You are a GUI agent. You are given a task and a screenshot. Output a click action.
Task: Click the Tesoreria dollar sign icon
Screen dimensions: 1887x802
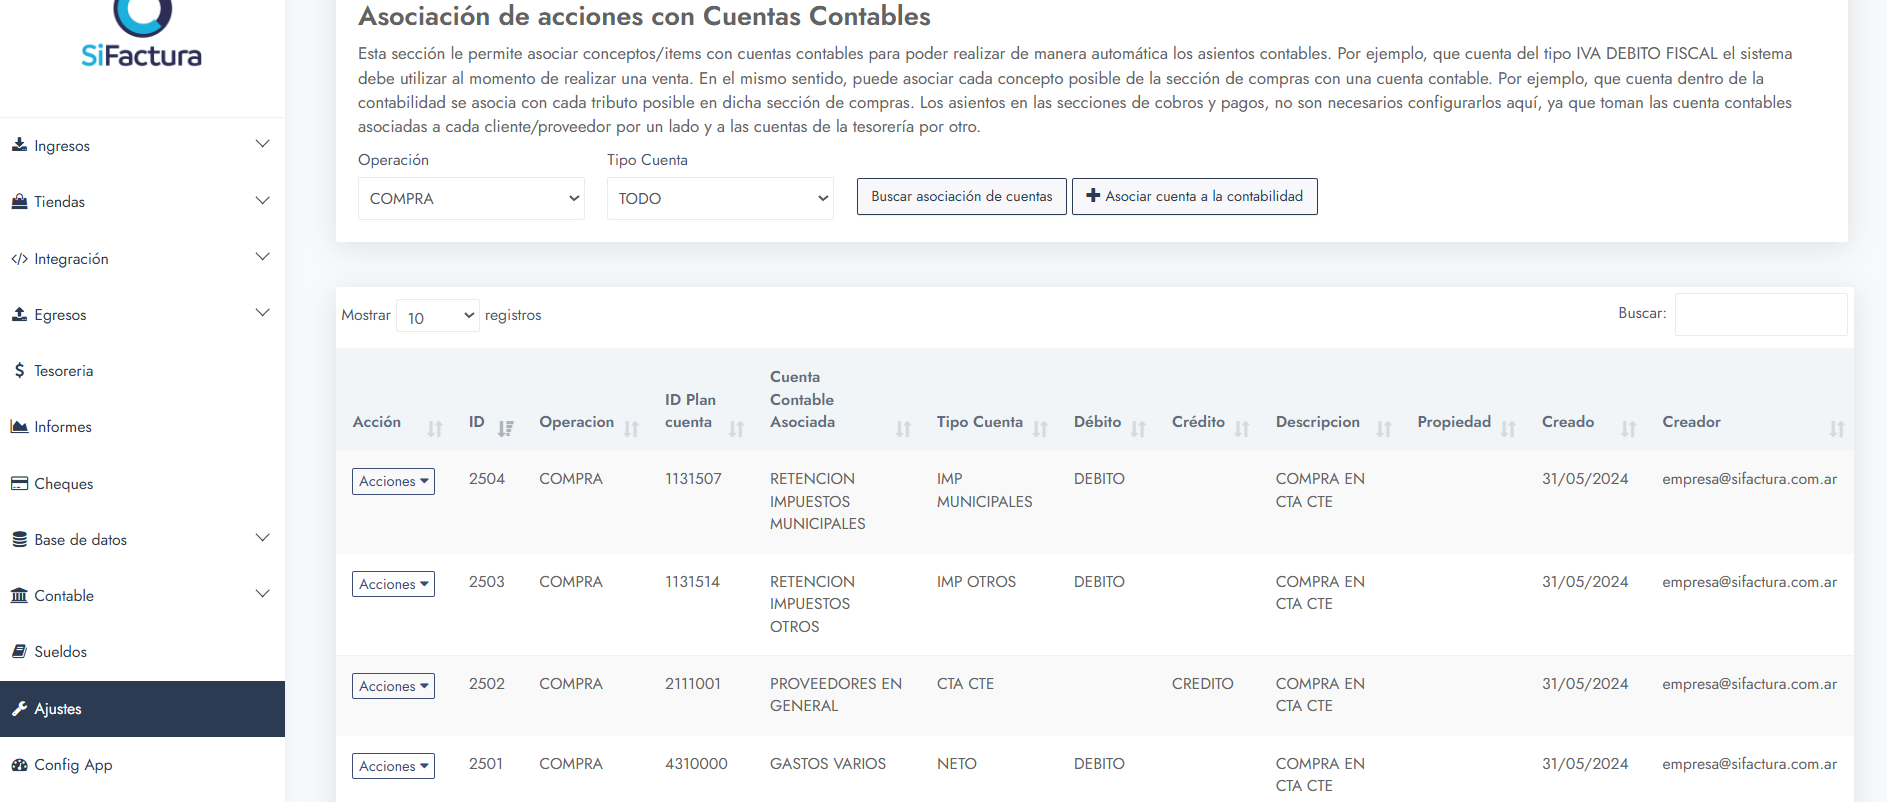coord(19,370)
